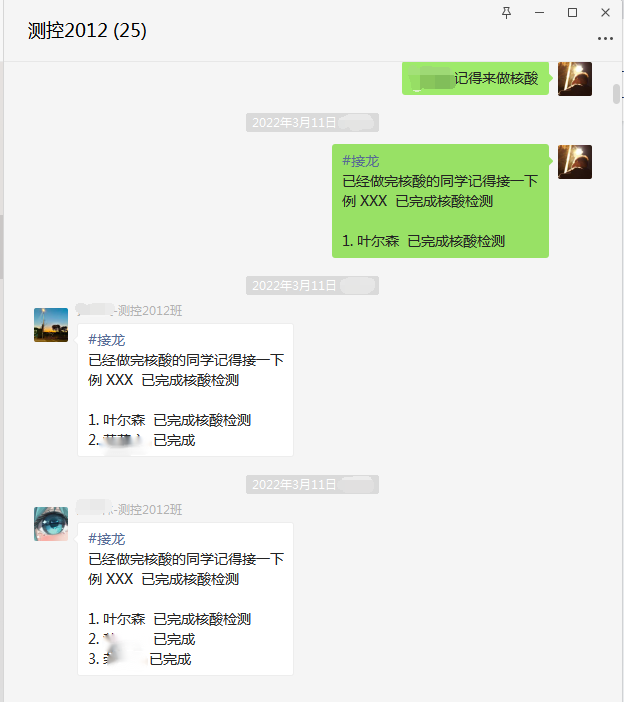Click sender avatar beside green 接龙 message

coord(575,162)
